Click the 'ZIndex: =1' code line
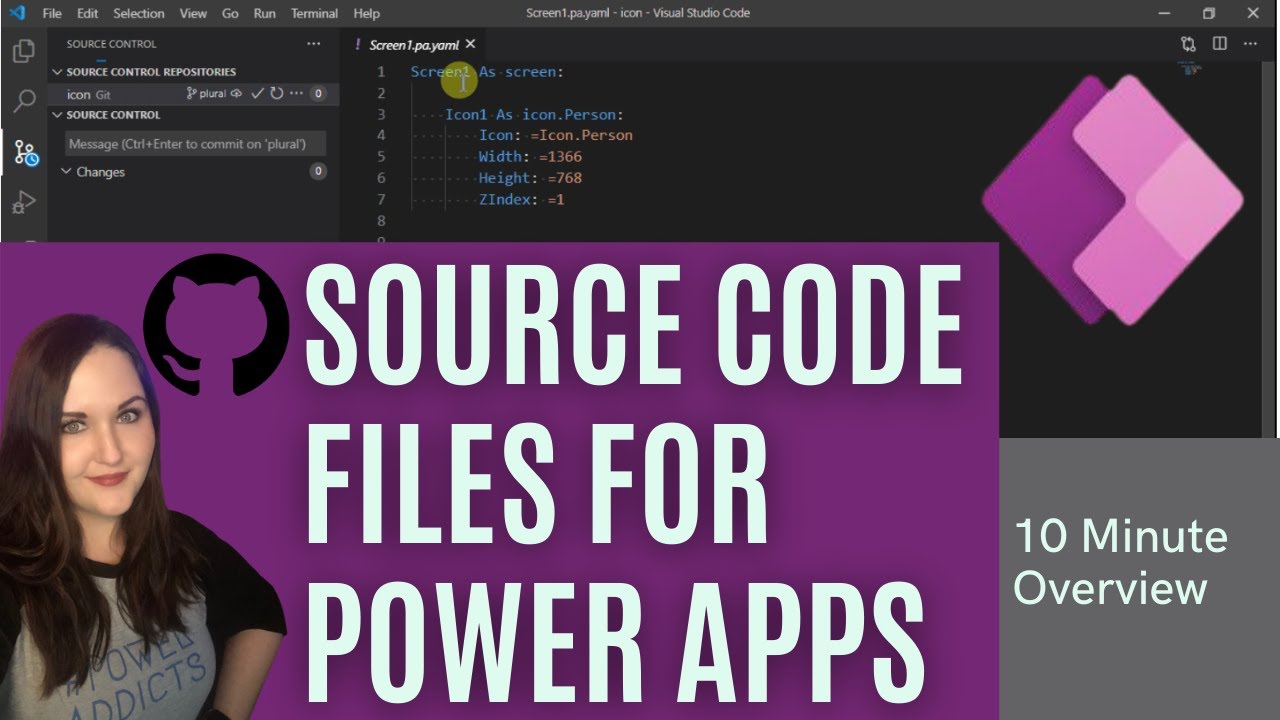Viewport: 1280px width, 720px height. pyautogui.click(x=521, y=200)
